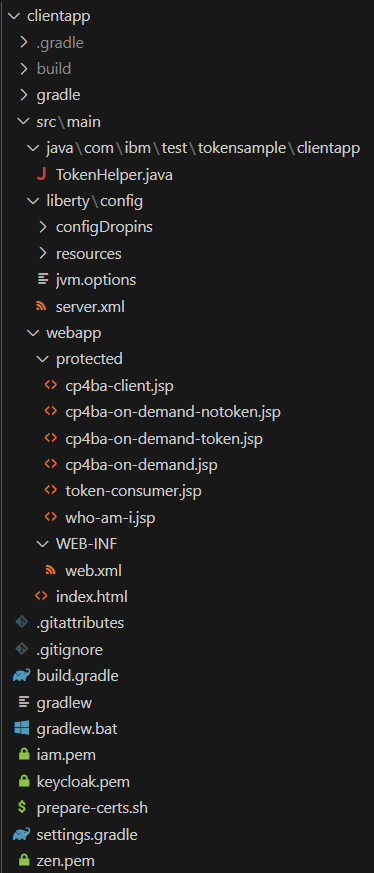Image resolution: width=374 pixels, height=873 pixels.
Task: Expand the .gradle folder chevron
Action: click(23, 42)
